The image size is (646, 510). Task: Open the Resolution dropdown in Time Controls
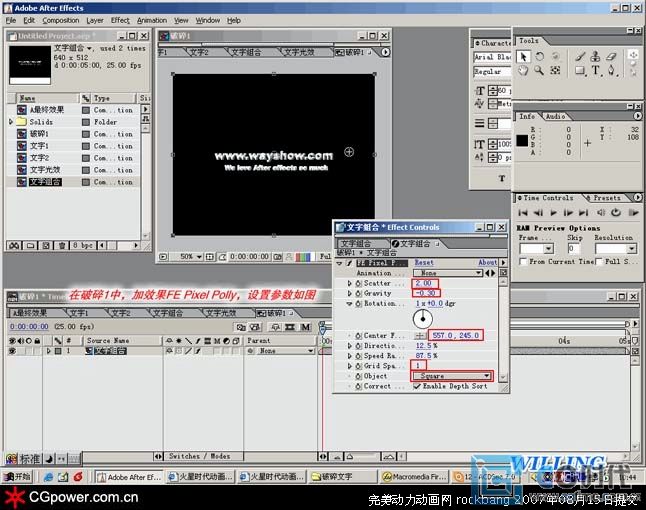[x=616, y=248]
